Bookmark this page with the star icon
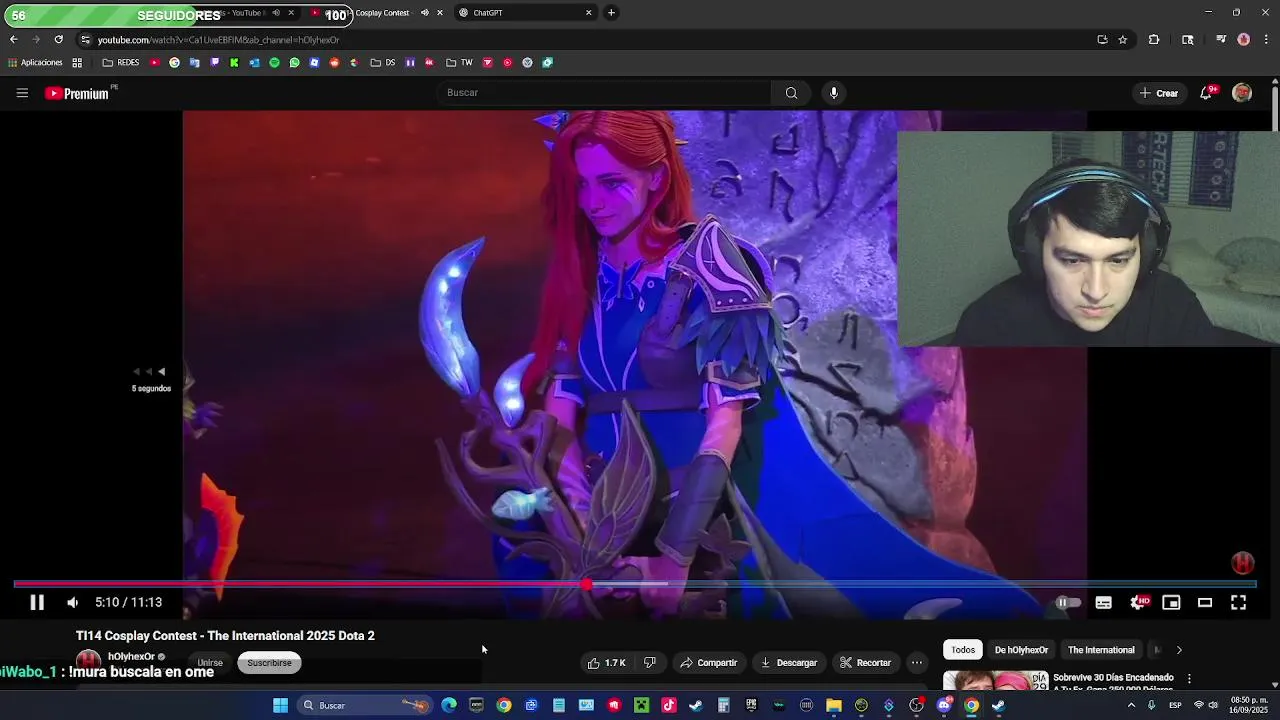The height and width of the screenshot is (720, 1280). point(1123,40)
